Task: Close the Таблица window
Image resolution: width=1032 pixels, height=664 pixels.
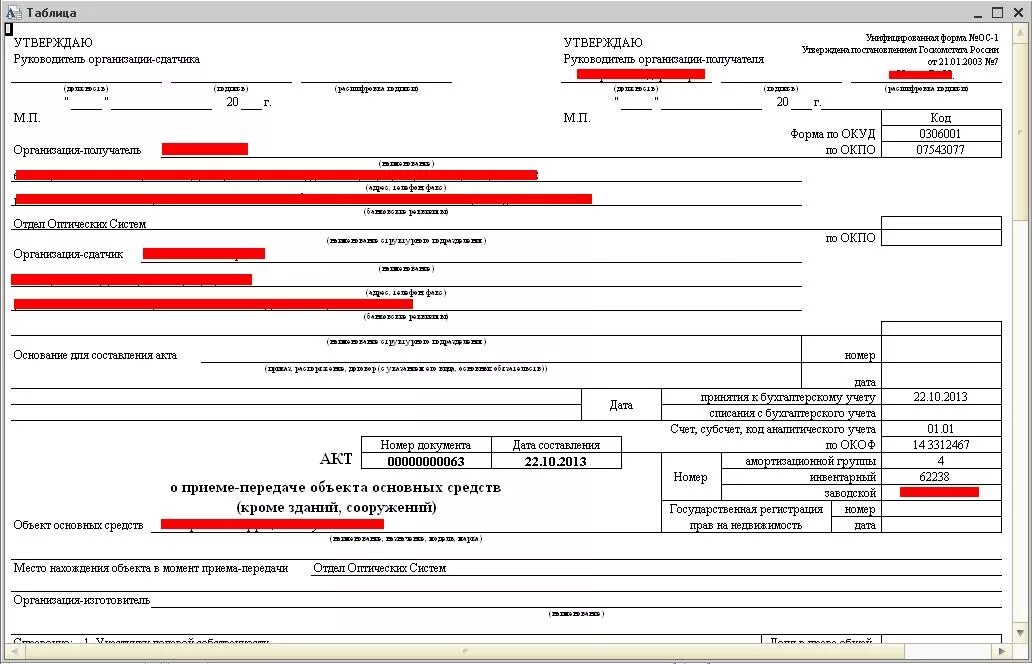Action: (1018, 13)
